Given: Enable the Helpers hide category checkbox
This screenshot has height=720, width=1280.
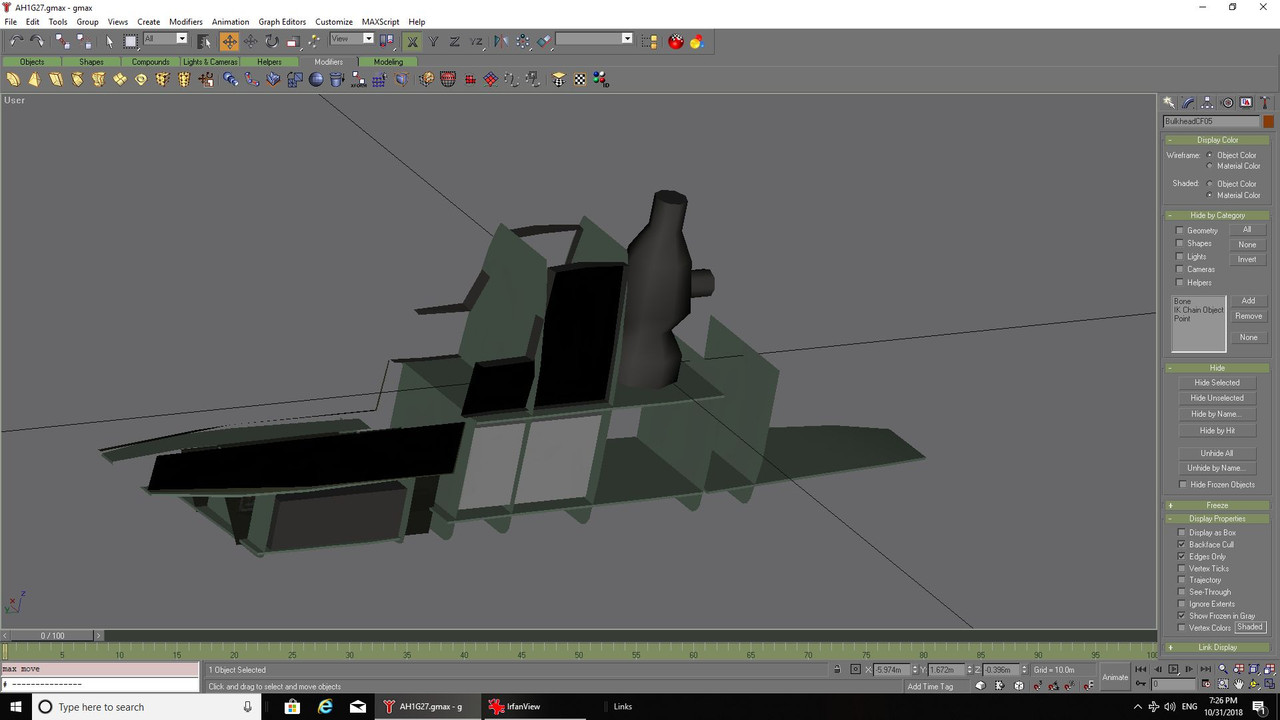Looking at the screenshot, I should (1180, 283).
